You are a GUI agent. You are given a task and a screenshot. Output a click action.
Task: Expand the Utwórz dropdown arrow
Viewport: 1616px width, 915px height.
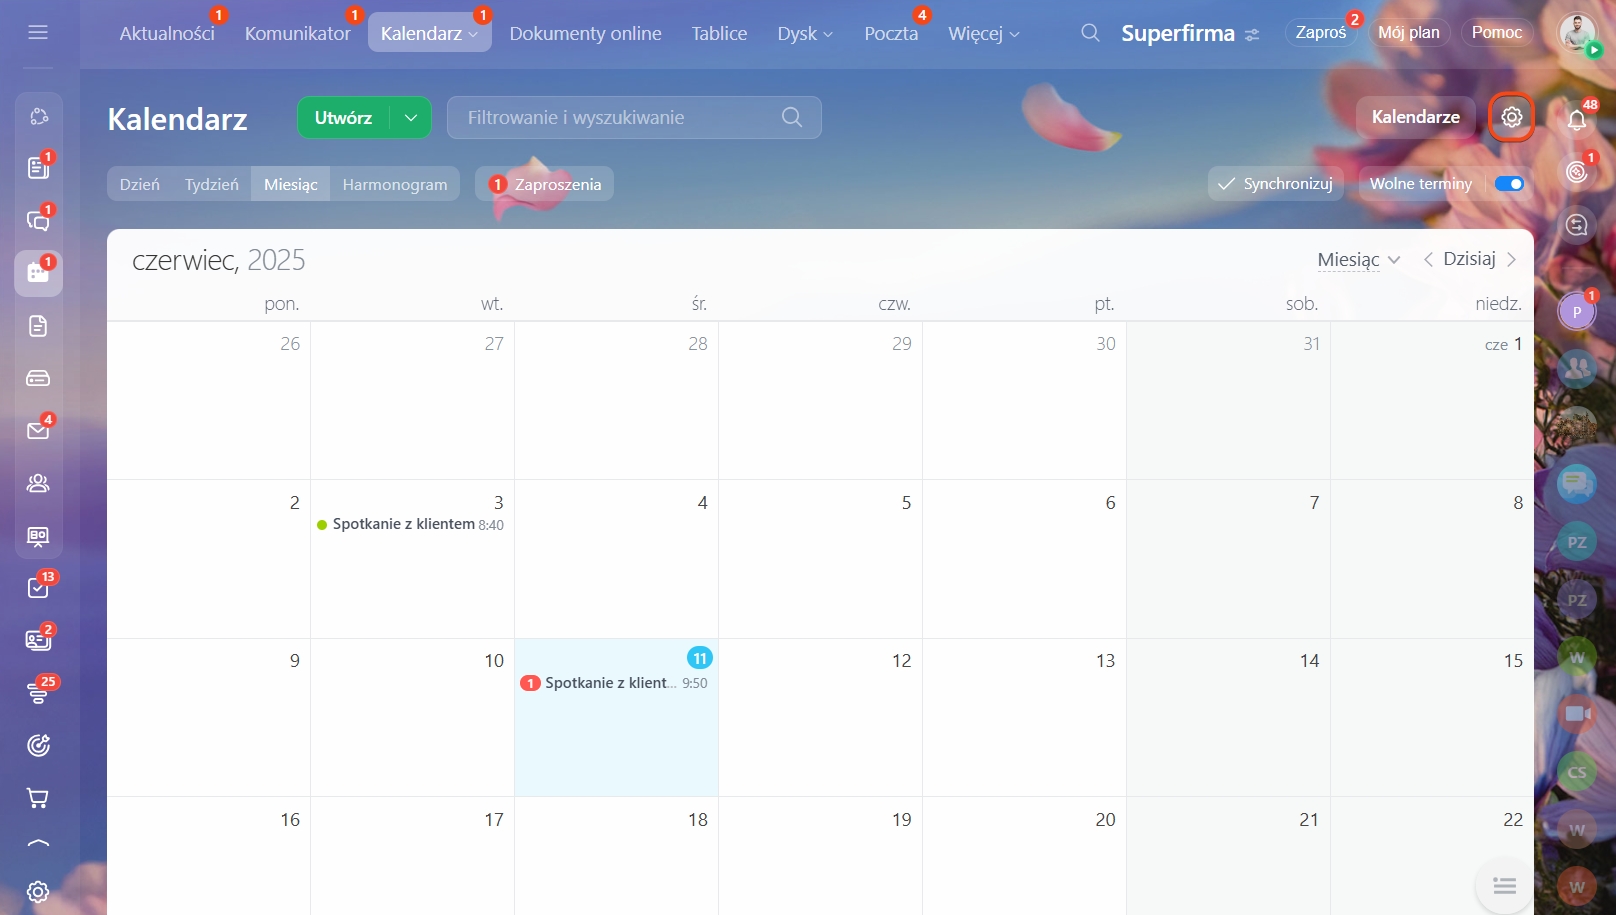411,118
